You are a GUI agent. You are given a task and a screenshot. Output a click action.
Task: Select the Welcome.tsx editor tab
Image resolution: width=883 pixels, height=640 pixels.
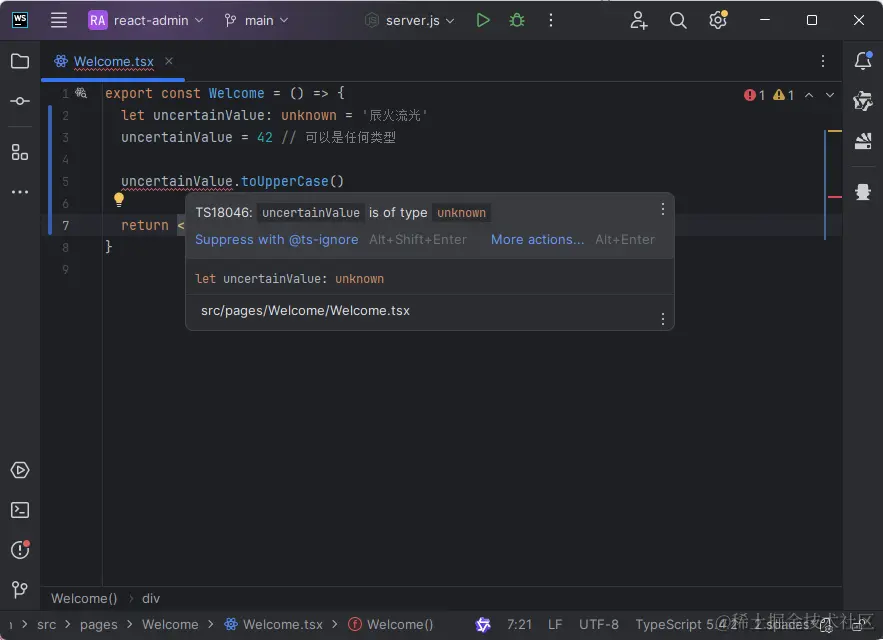(113, 61)
